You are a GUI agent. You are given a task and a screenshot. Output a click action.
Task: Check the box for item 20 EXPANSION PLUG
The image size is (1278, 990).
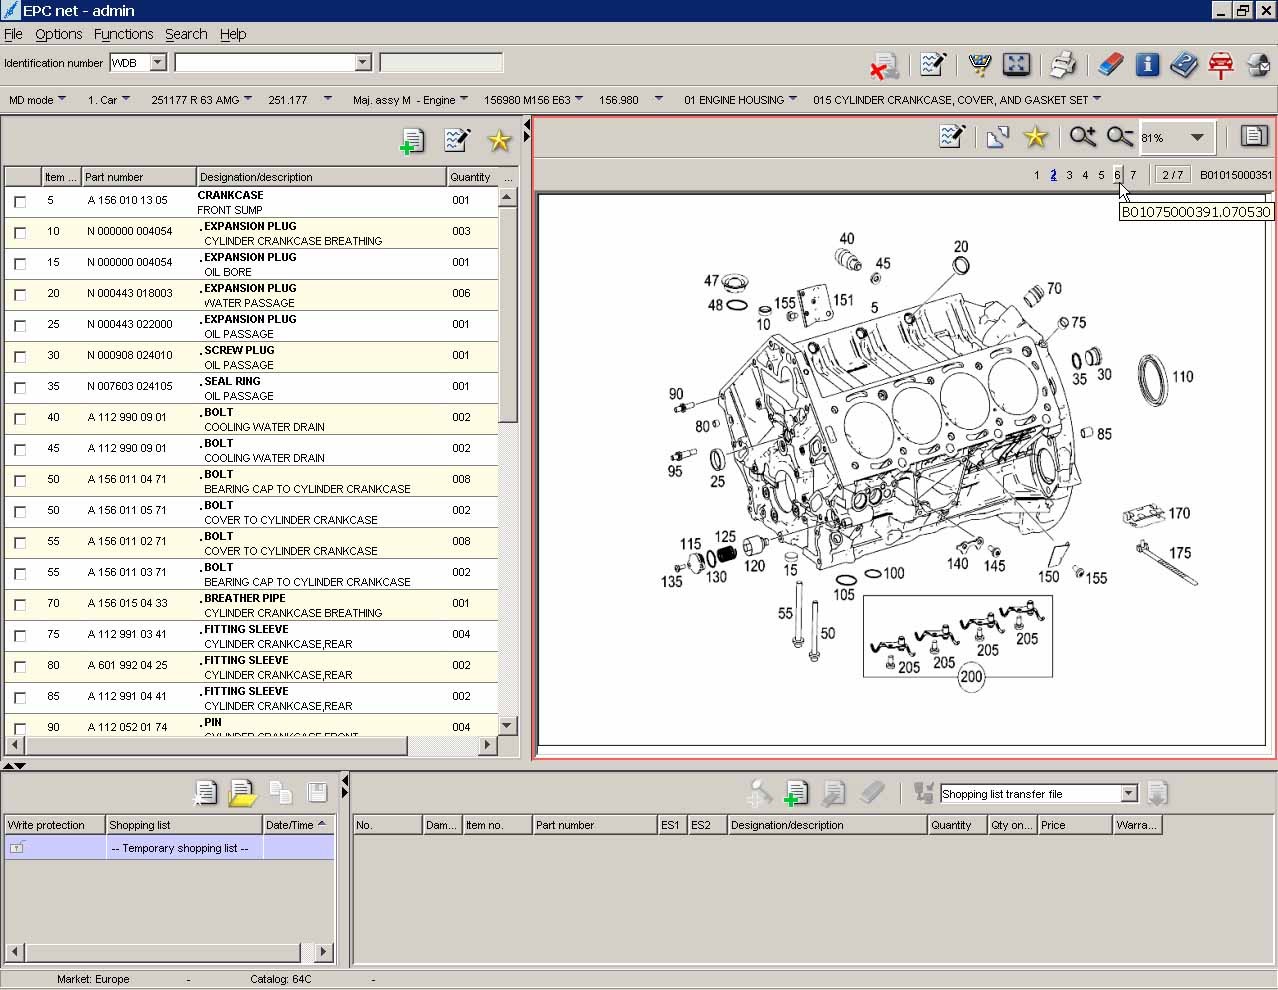click(20, 294)
